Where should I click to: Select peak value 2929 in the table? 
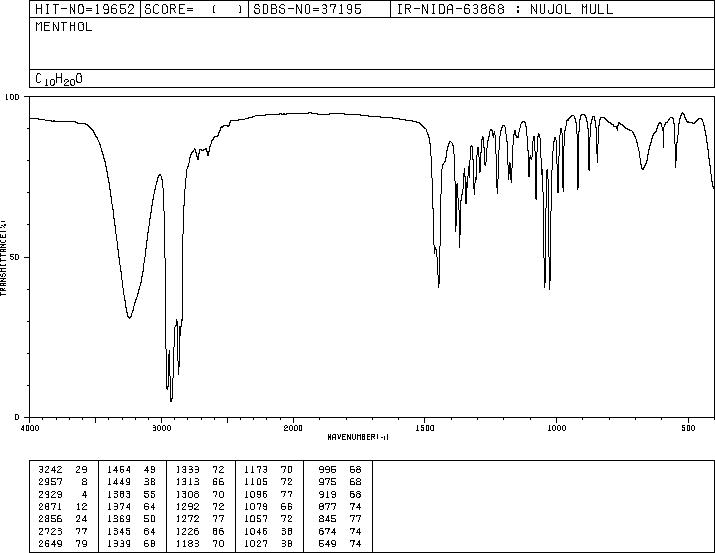click(51, 494)
